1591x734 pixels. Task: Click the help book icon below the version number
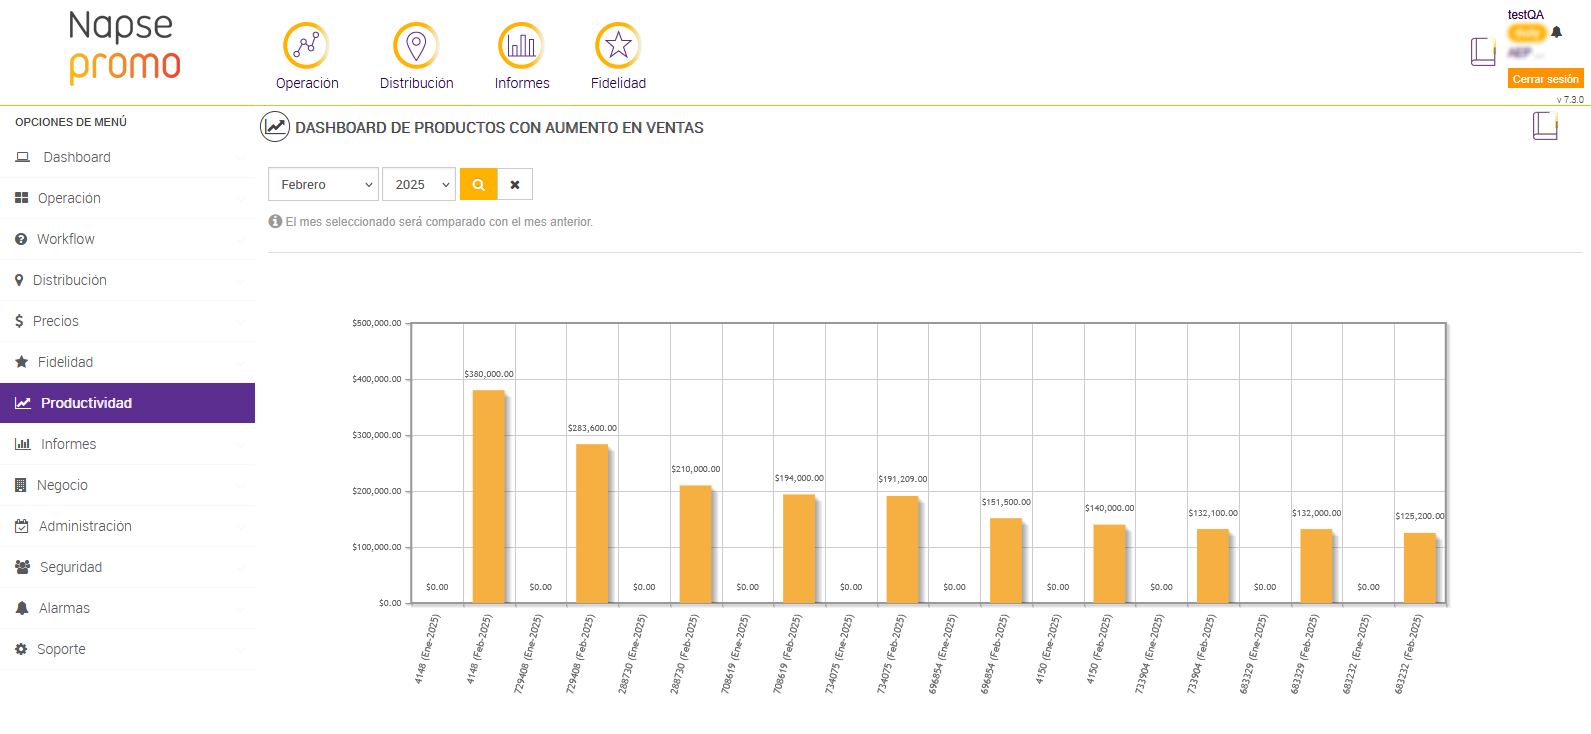point(1545,126)
